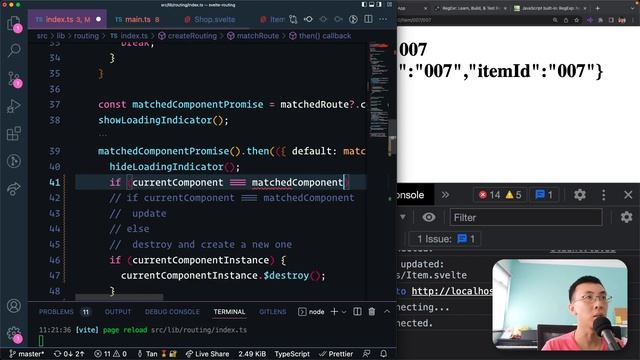Select the Console tab in DevTools
640x360 pixels.
coord(411,195)
